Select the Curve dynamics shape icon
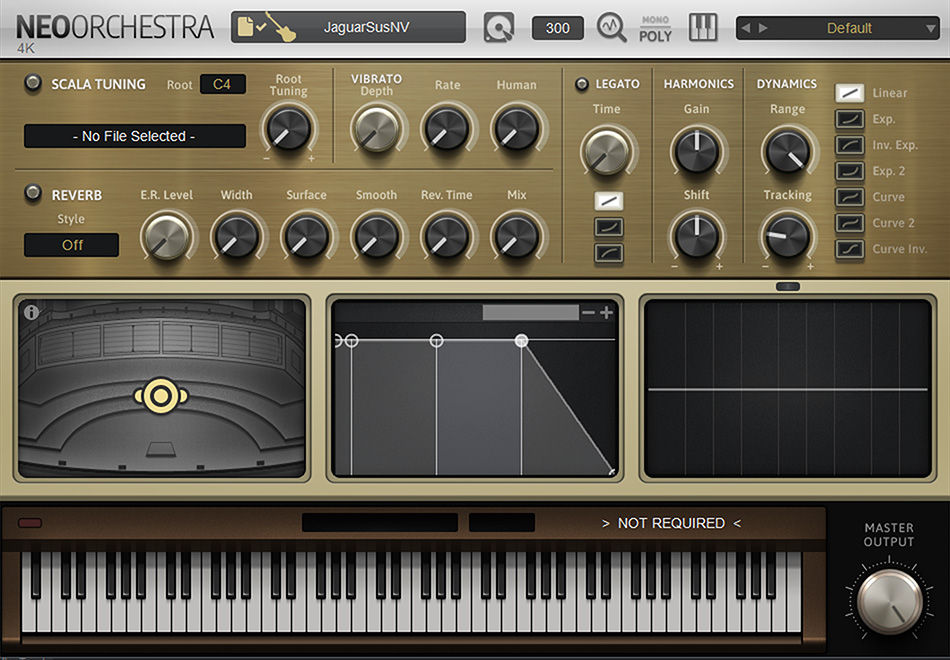Image resolution: width=950 pixels, height=660 pixels. (x=849, y=197)
